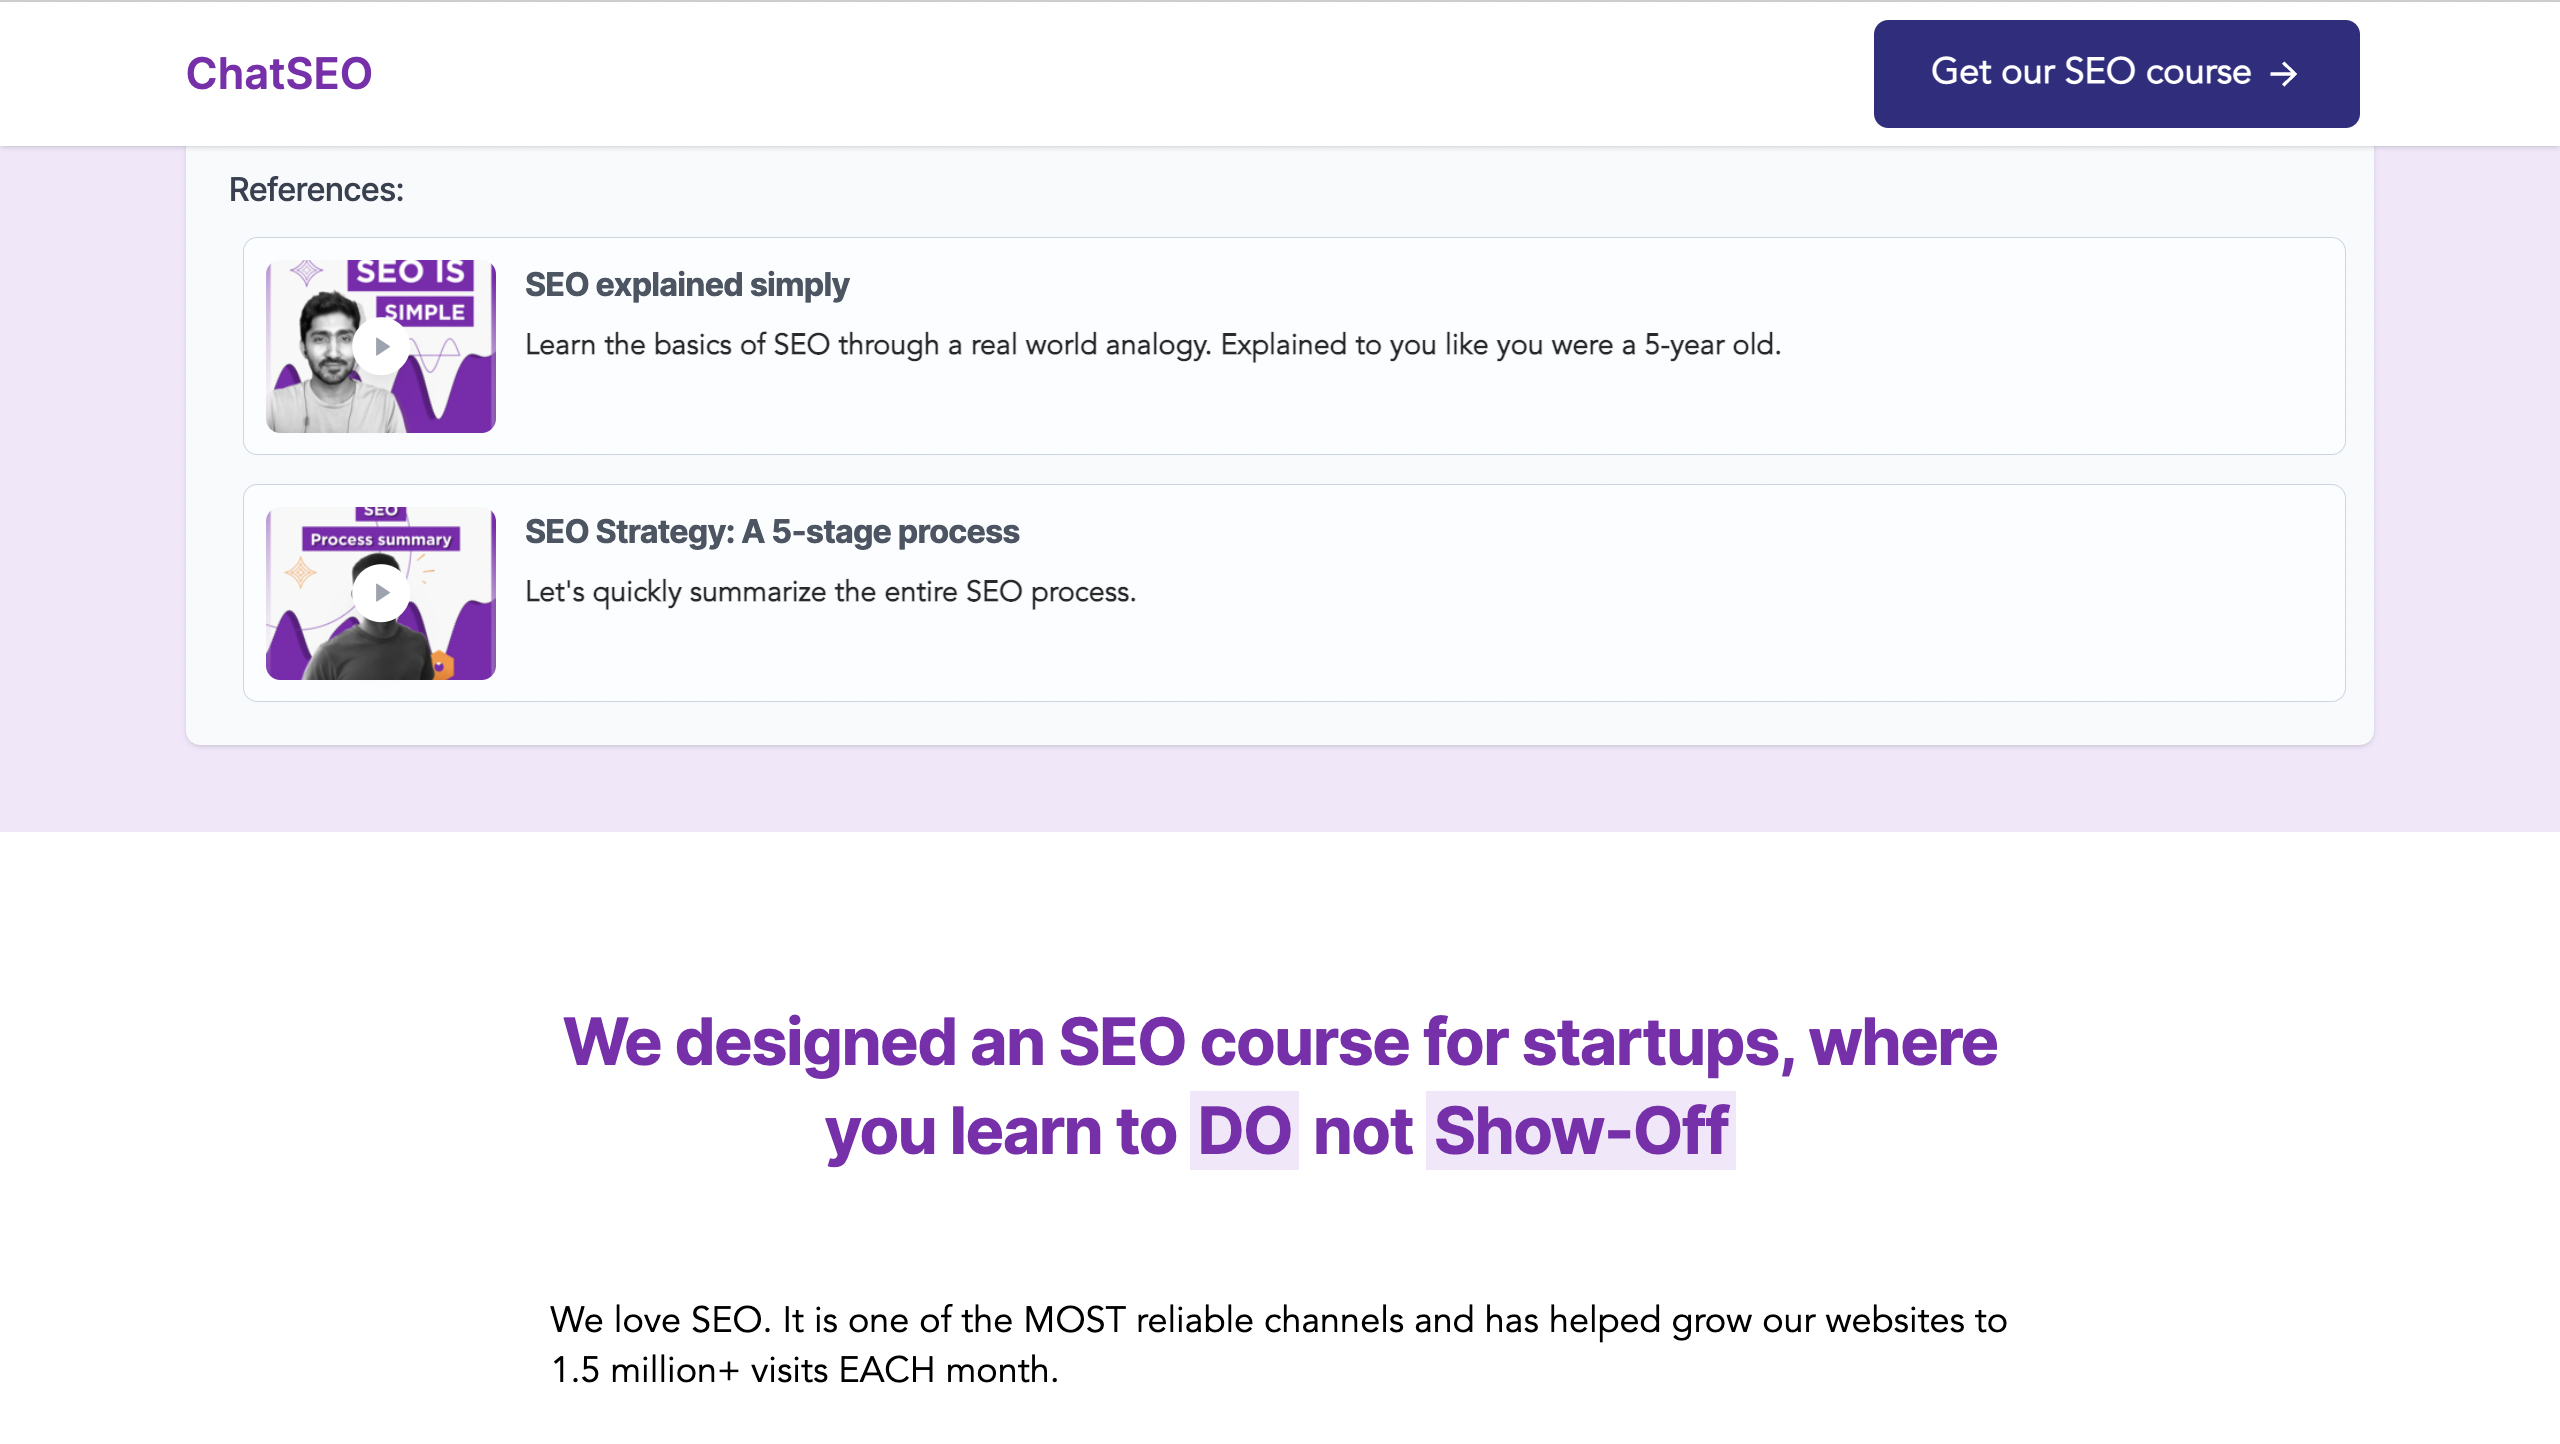Click the SEO explained simply title
Viewport: 2560px width, 1444px height.
[x=687, y=285]
